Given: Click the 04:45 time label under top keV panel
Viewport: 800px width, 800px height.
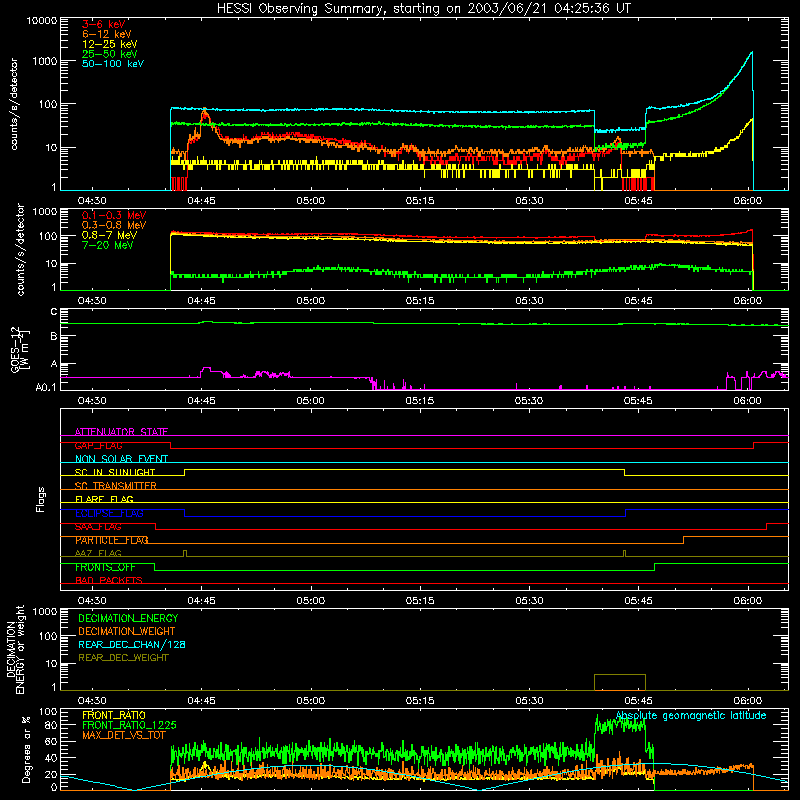Looking at the screenshot, I should coord(202,201).
